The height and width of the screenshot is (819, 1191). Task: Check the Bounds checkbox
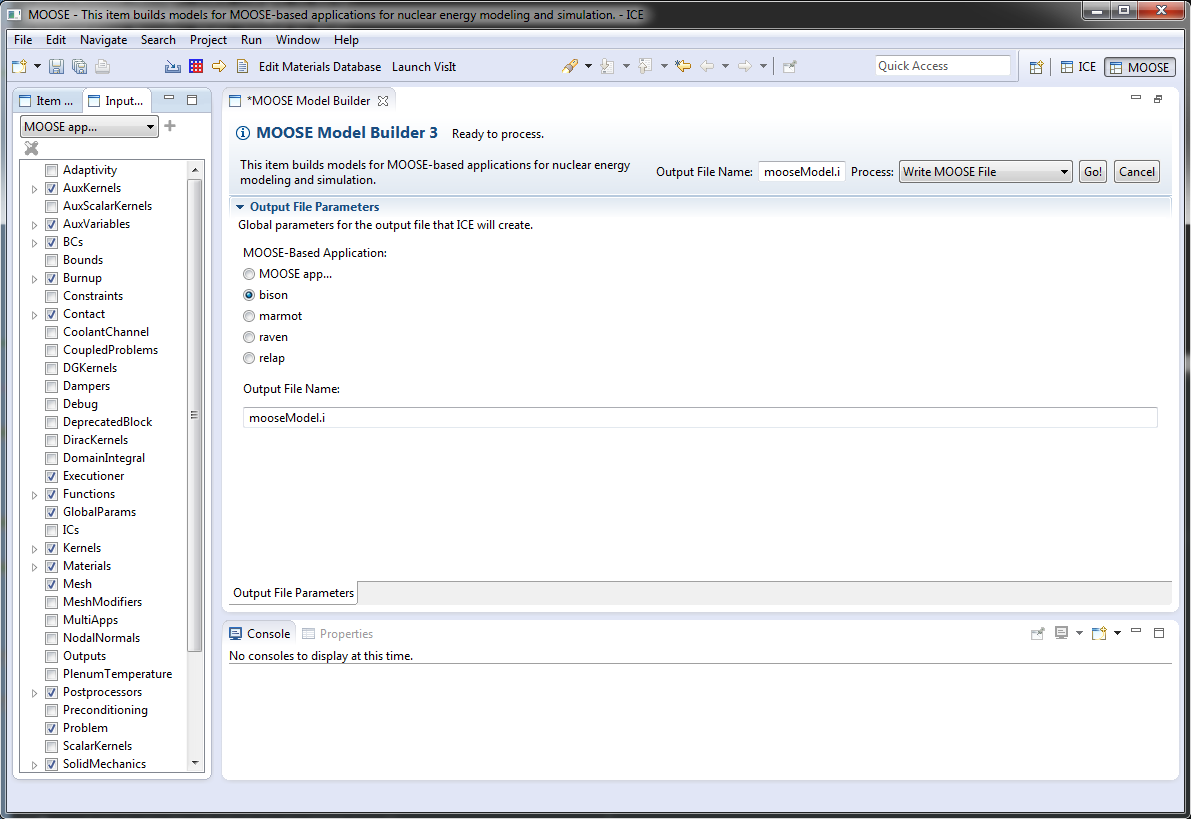coord(52,261)
